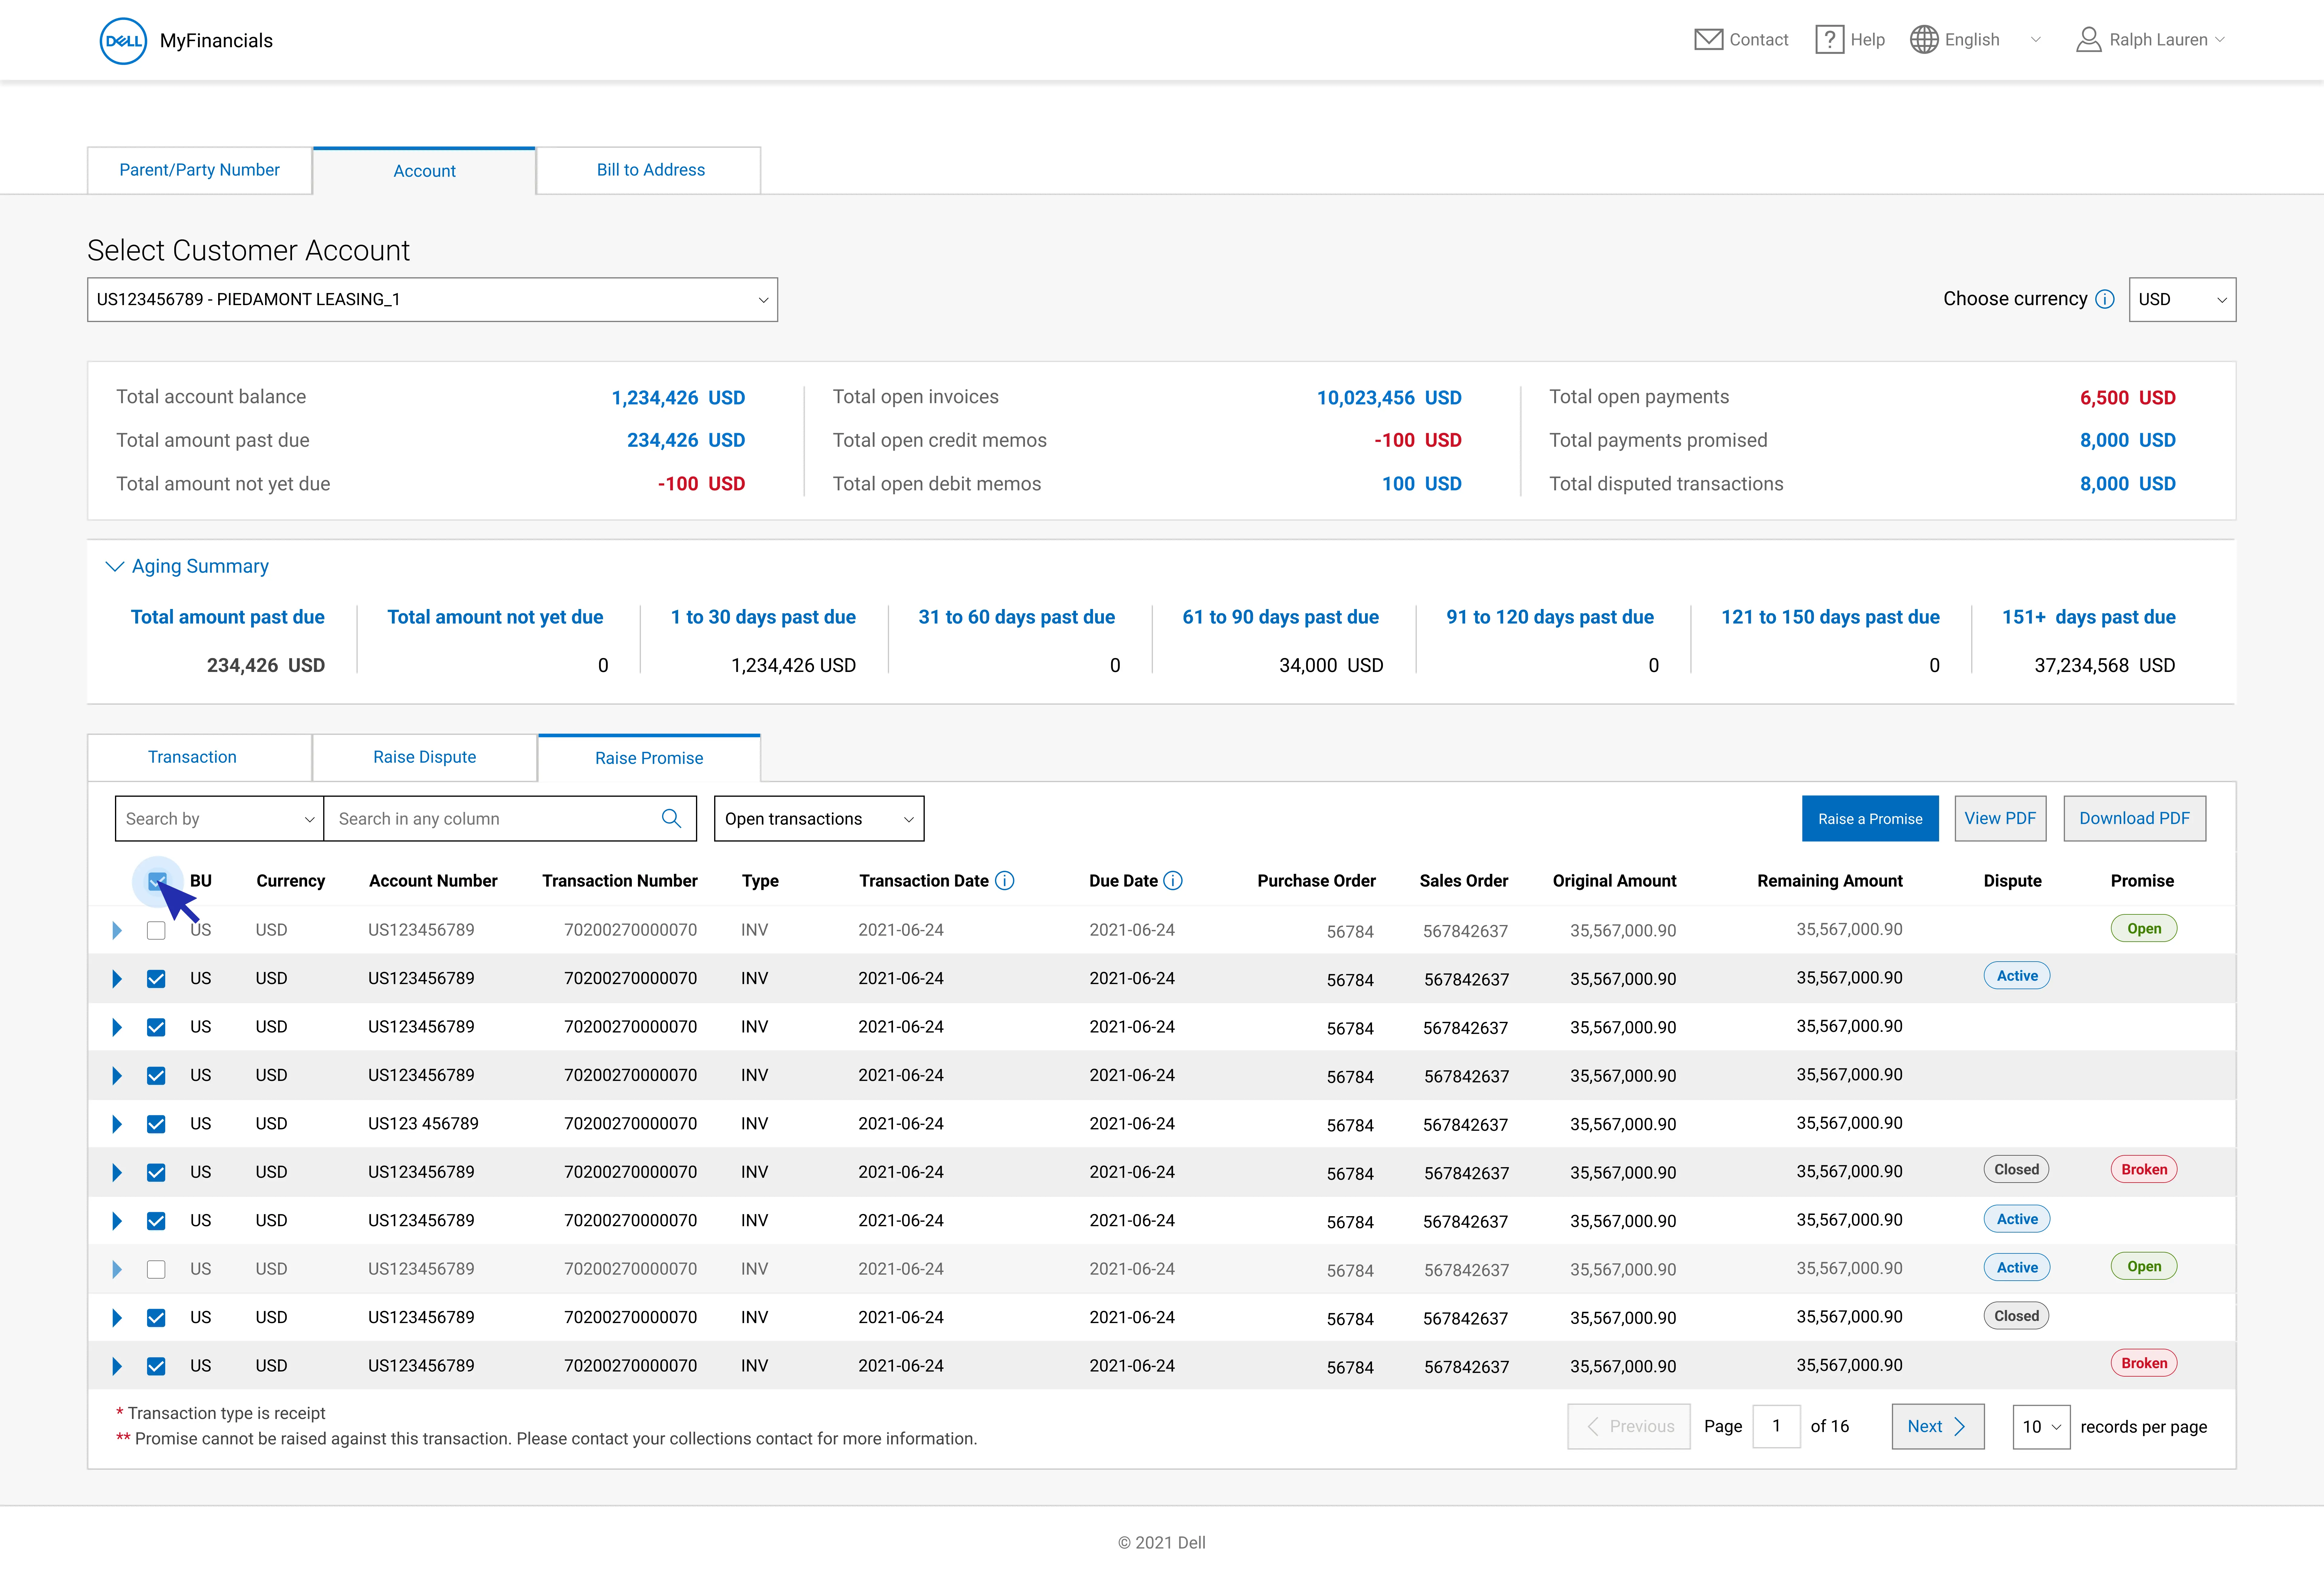Expand the row with account US123 456789
This screenshot has height=1580, width=2324.
[x=117, y=1124]
